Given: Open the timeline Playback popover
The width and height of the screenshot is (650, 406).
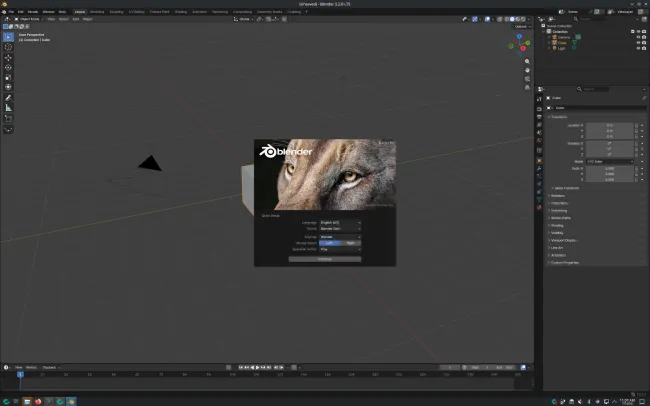Looking at the screenshot, I should [51, 367].
